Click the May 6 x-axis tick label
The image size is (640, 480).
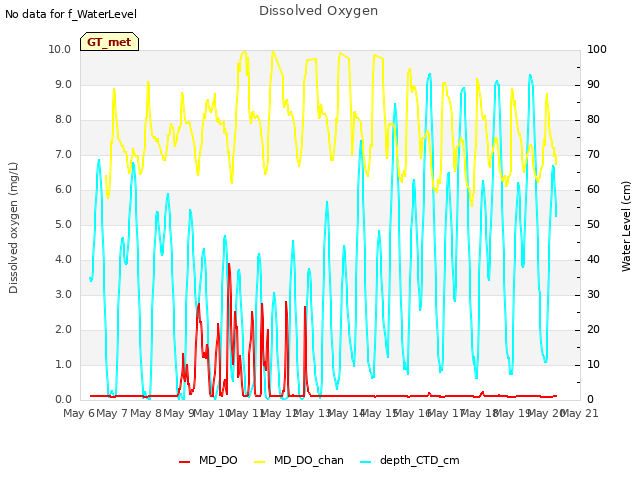[79, 413]
